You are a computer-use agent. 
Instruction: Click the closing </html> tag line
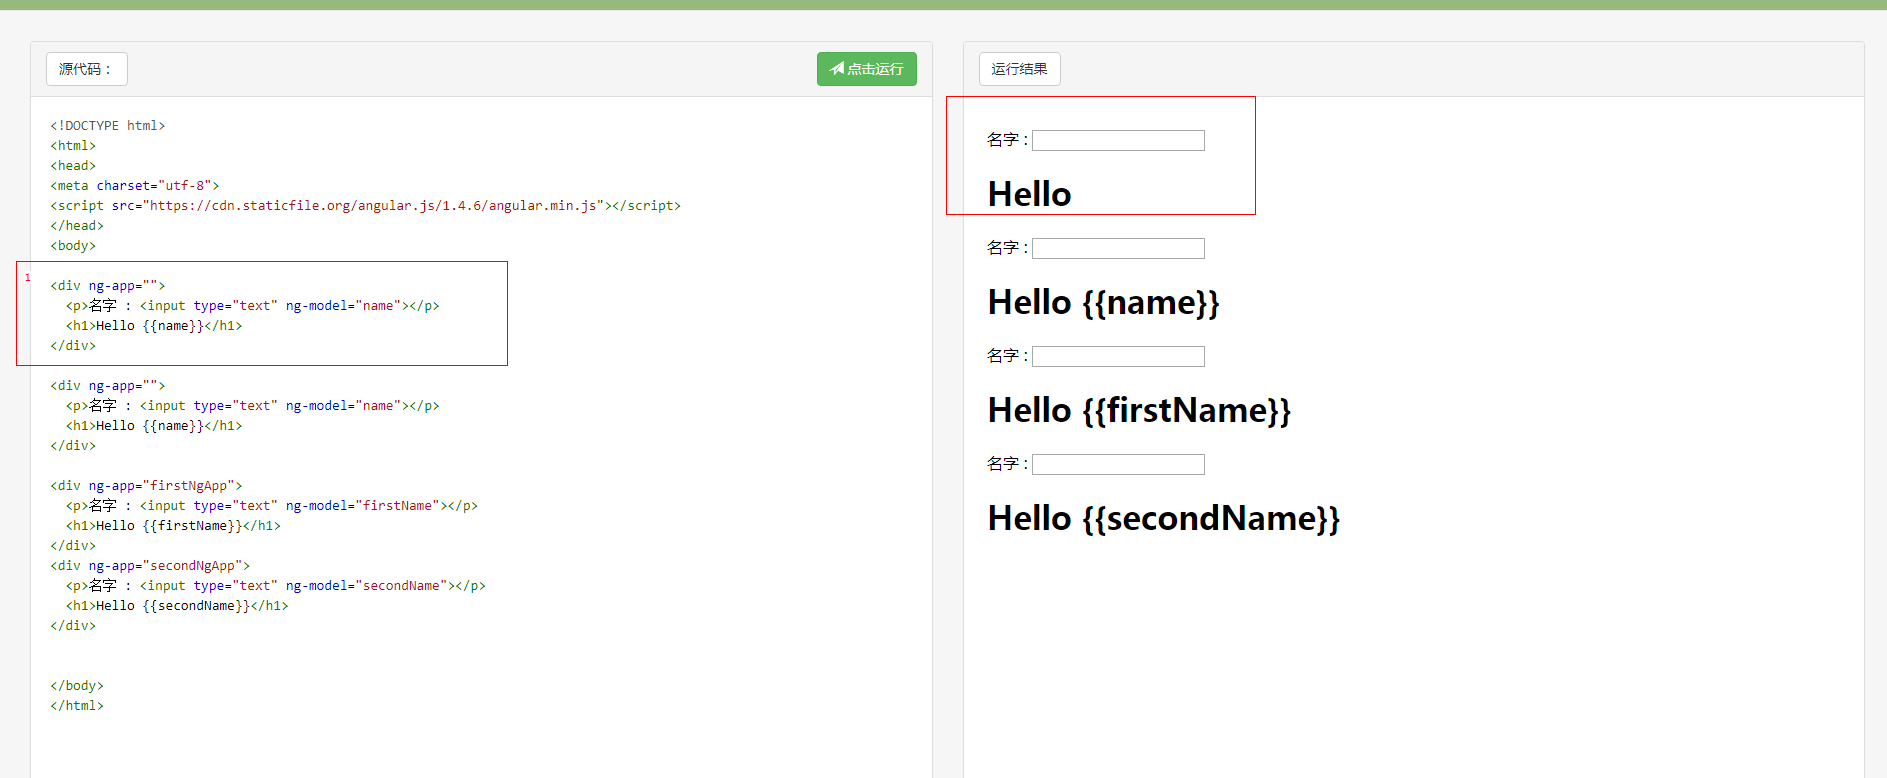[77, 706]
